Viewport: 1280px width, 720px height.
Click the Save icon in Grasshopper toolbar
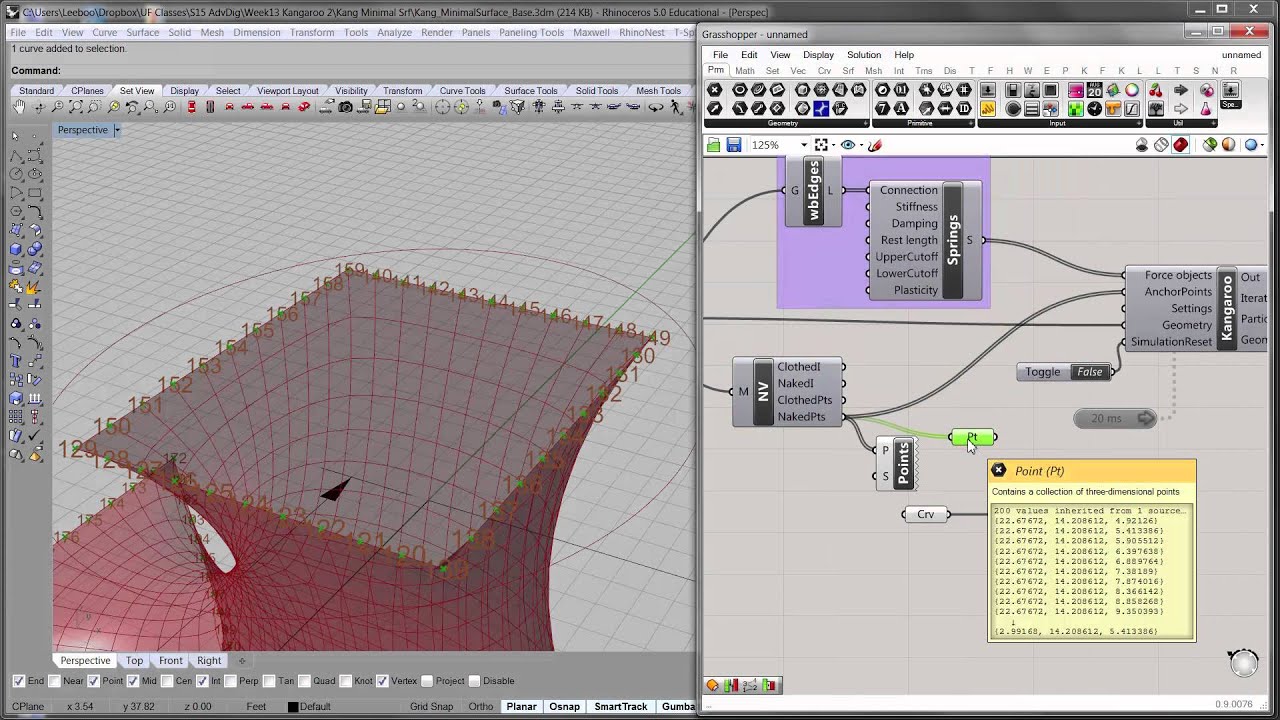[734, 145]
